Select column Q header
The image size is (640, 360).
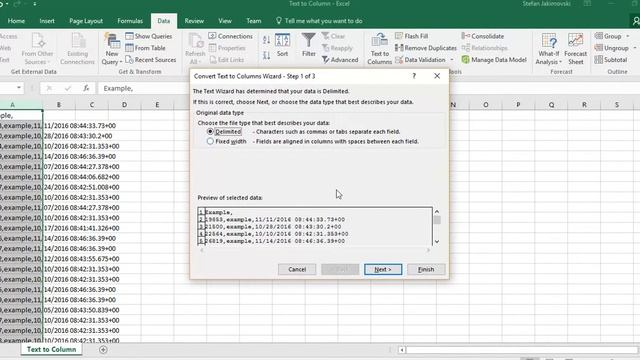point(551,105)
